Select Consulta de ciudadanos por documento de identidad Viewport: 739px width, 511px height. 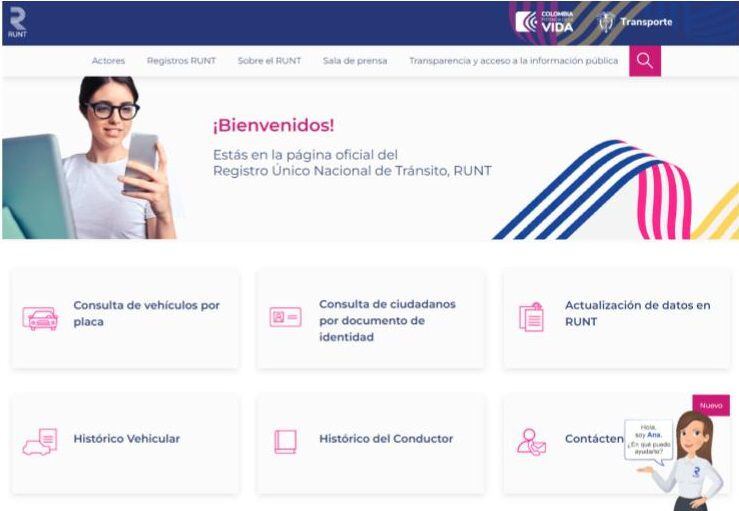pos(370,319)
